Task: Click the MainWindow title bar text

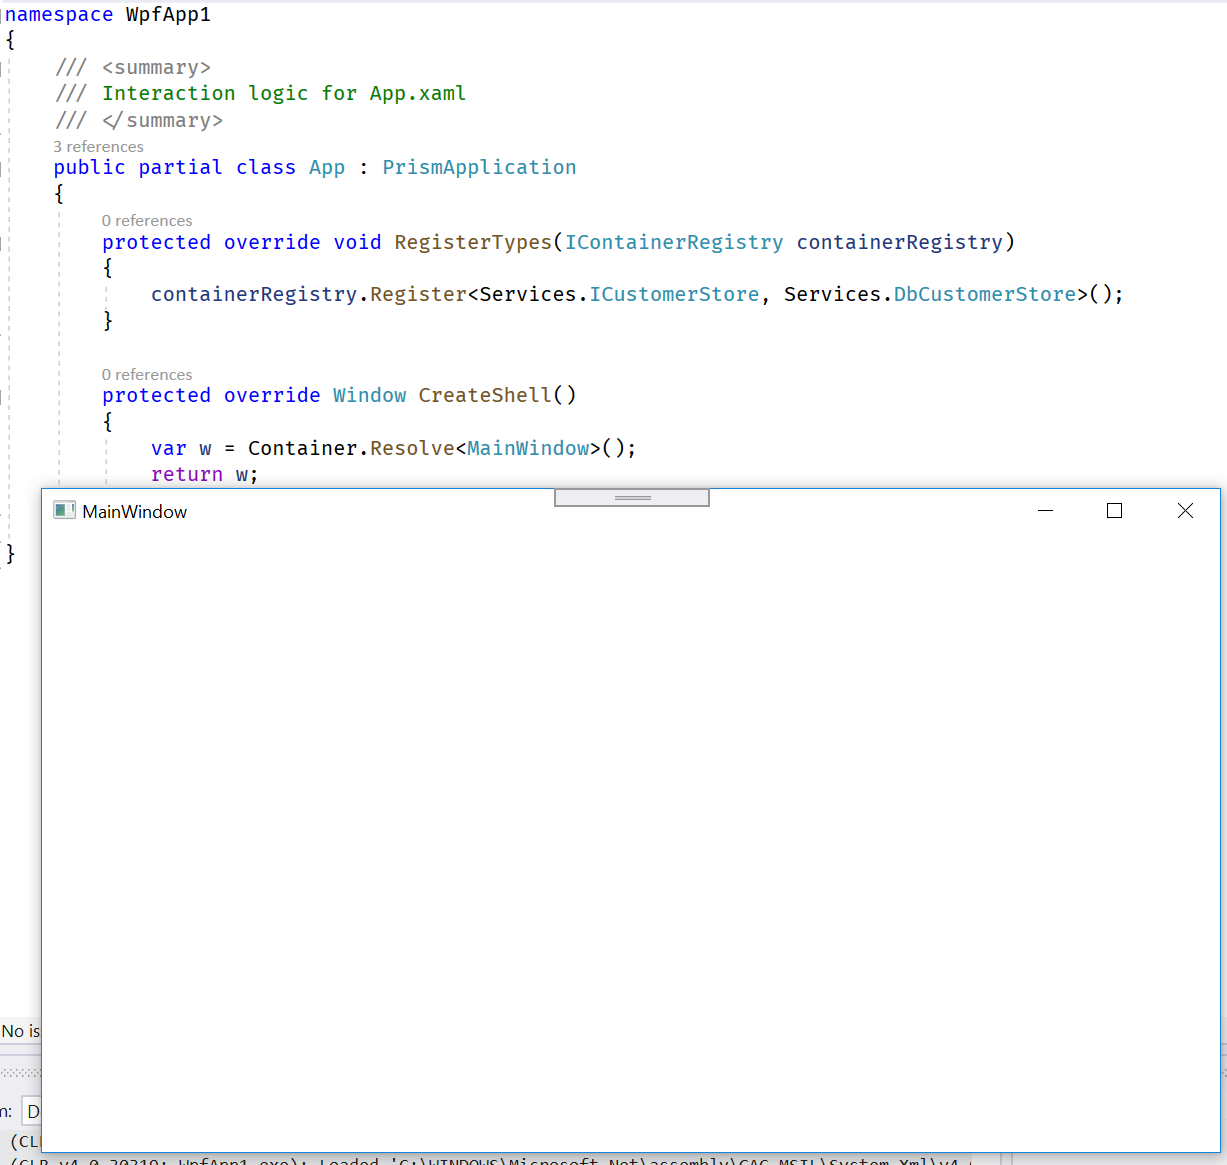Action: 134,511
